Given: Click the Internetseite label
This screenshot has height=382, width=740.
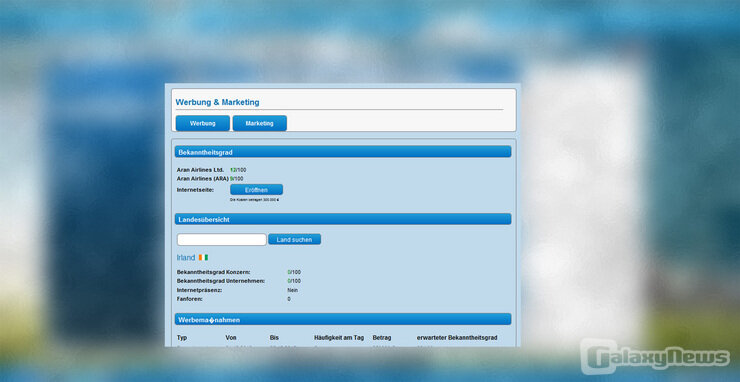Looking at the screenshot, I should tap(195, 190).
